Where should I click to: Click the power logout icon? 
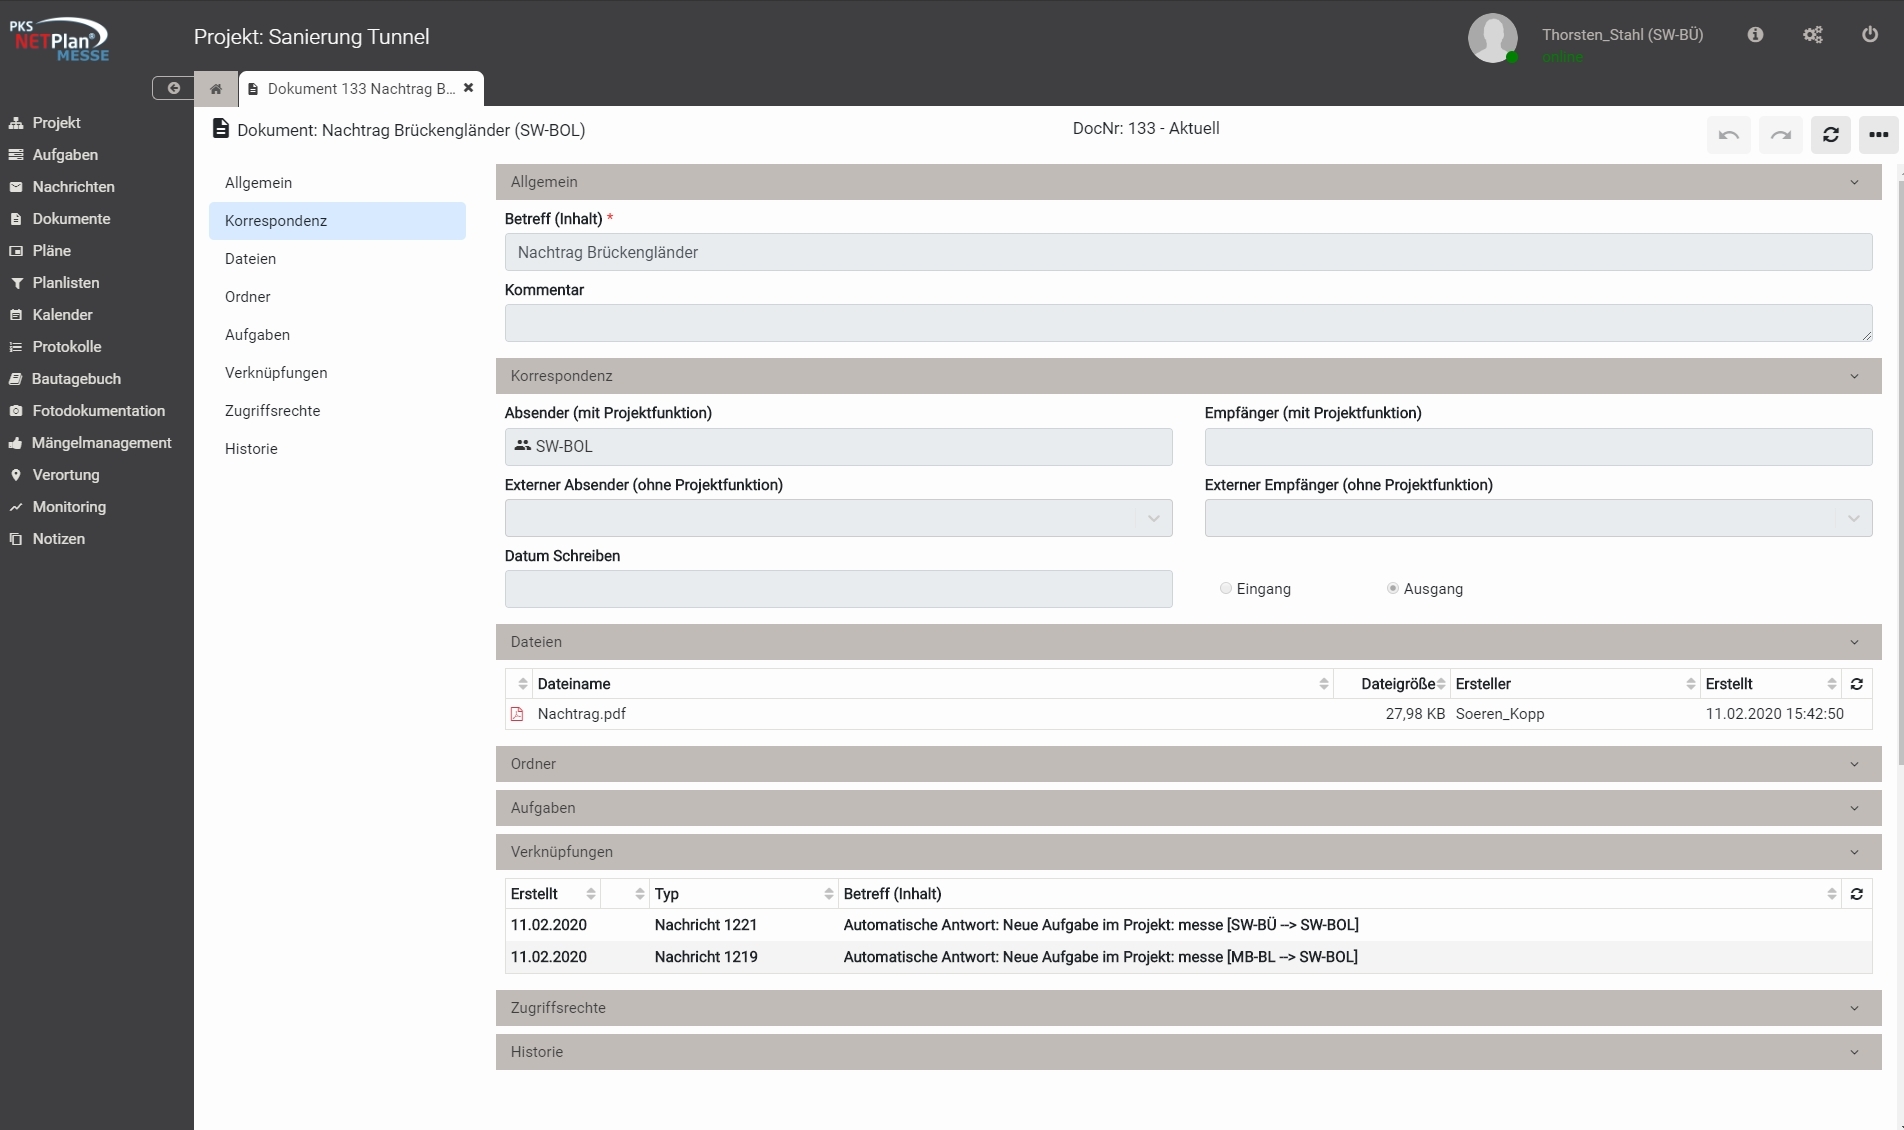pyautogui.click(x=1870, y=34)
